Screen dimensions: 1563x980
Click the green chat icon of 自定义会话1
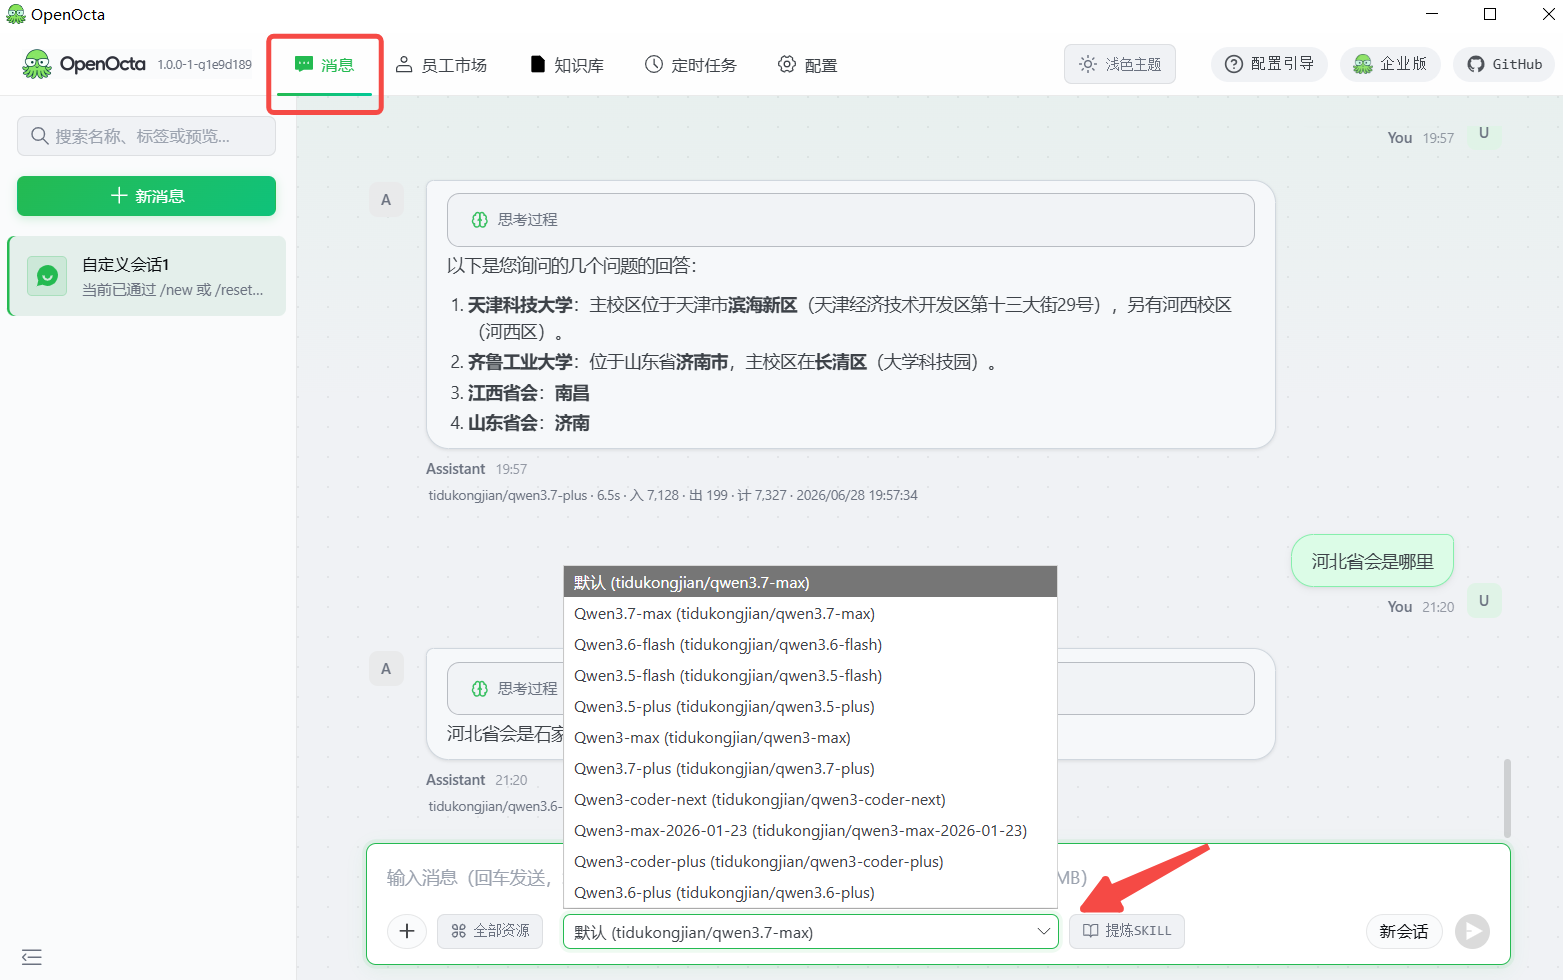[x=47, y=276]
